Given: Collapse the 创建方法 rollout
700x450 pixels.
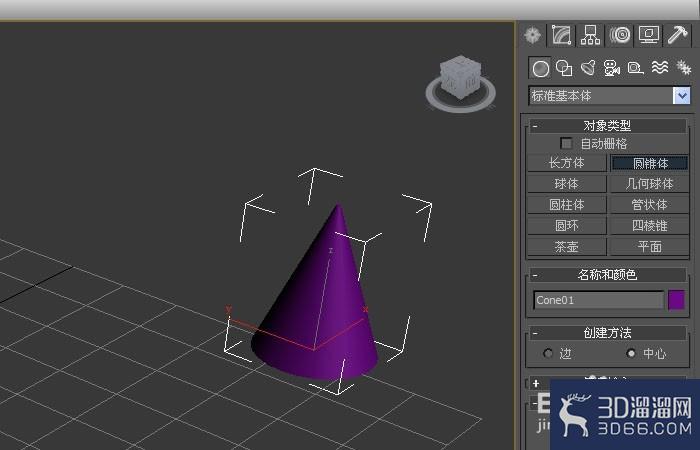Looking at the screenshot, I should pyautogui.click(x=607, y=333).
